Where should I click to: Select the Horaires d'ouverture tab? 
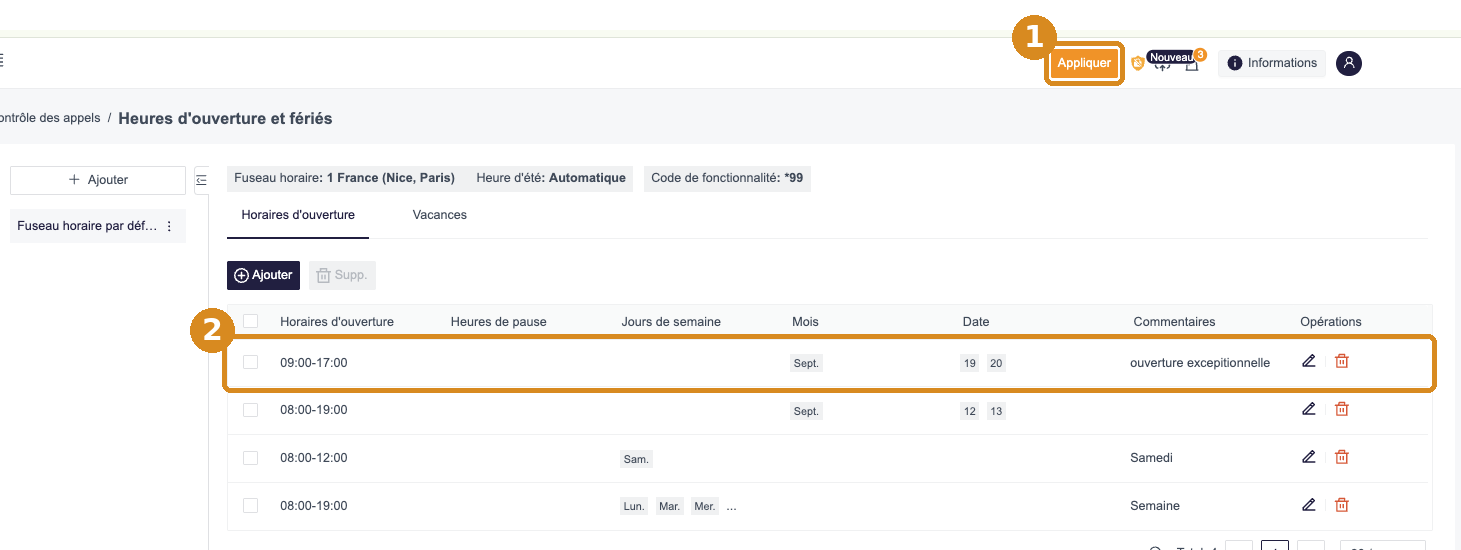298,215
